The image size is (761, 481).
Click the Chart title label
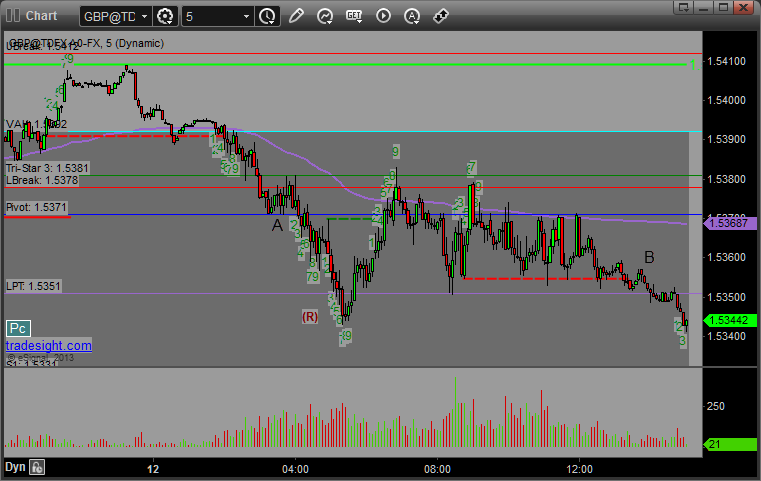click(41, 16)
